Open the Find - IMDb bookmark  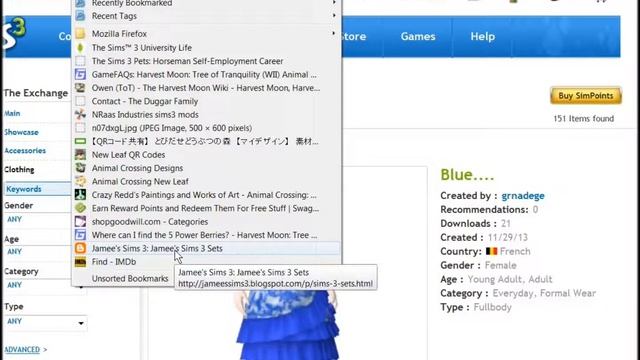pos(114,262)
